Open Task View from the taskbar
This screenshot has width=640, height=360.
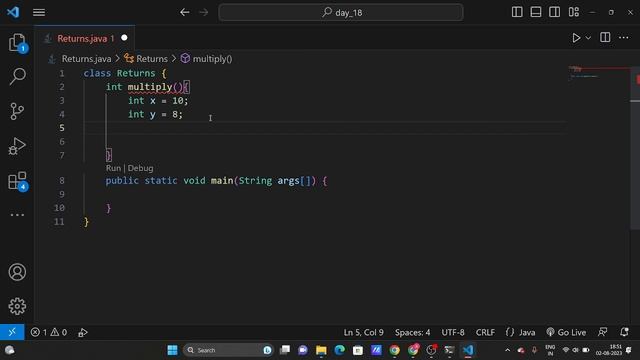285,350
